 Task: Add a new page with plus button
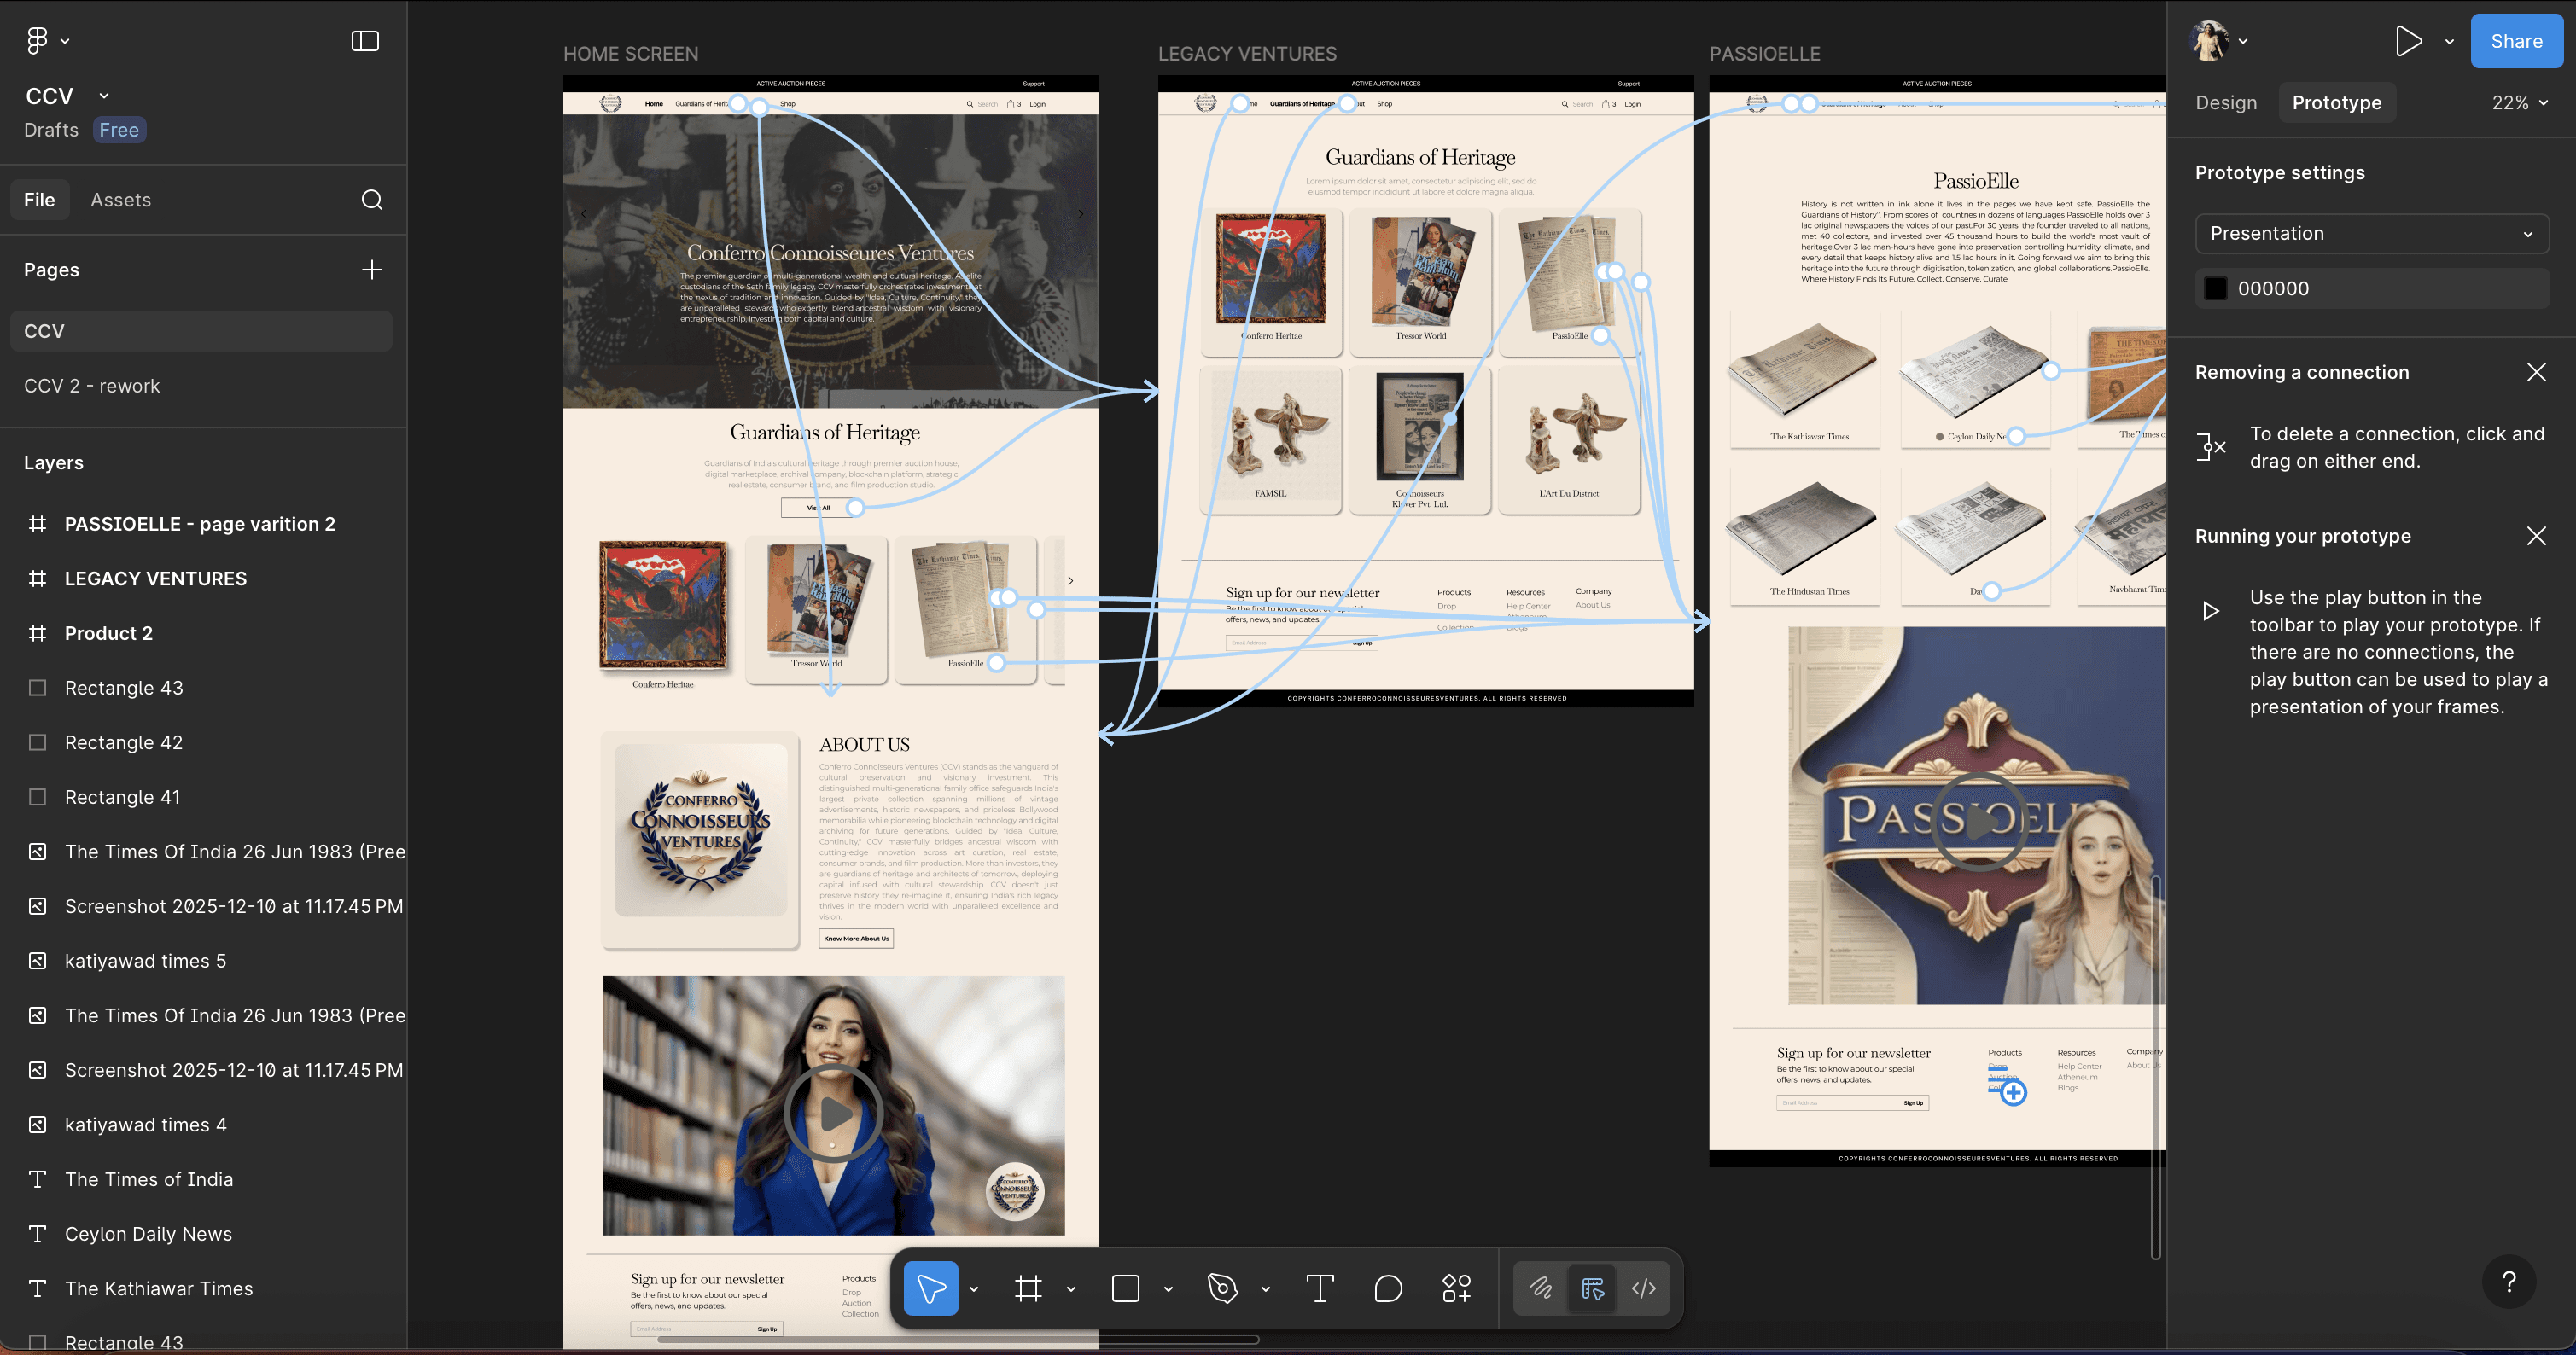371,270
